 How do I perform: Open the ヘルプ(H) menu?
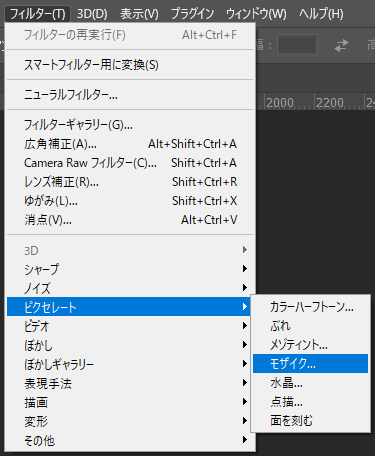(x=321, y=14)
